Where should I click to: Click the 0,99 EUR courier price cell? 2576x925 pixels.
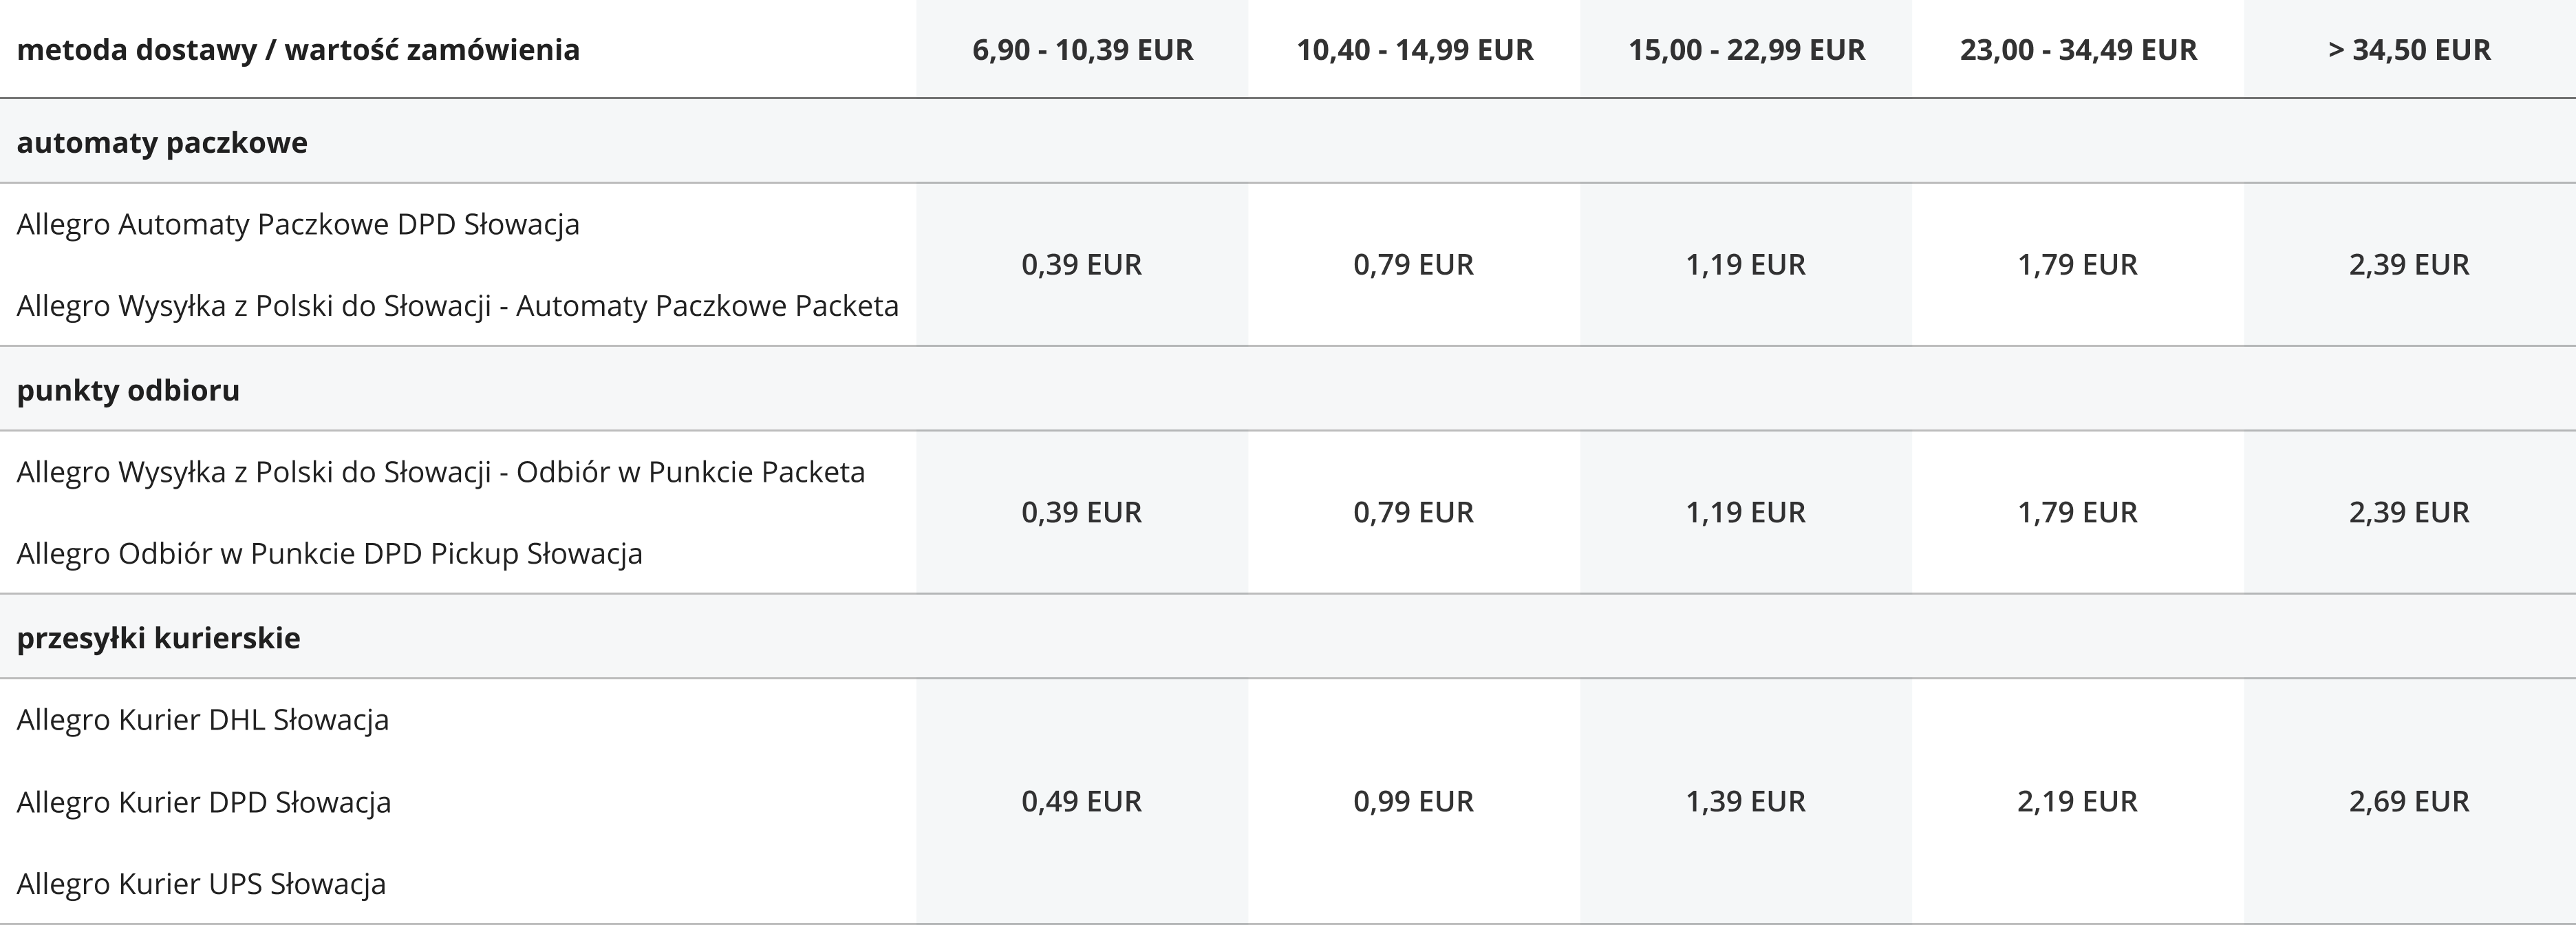1414,801
